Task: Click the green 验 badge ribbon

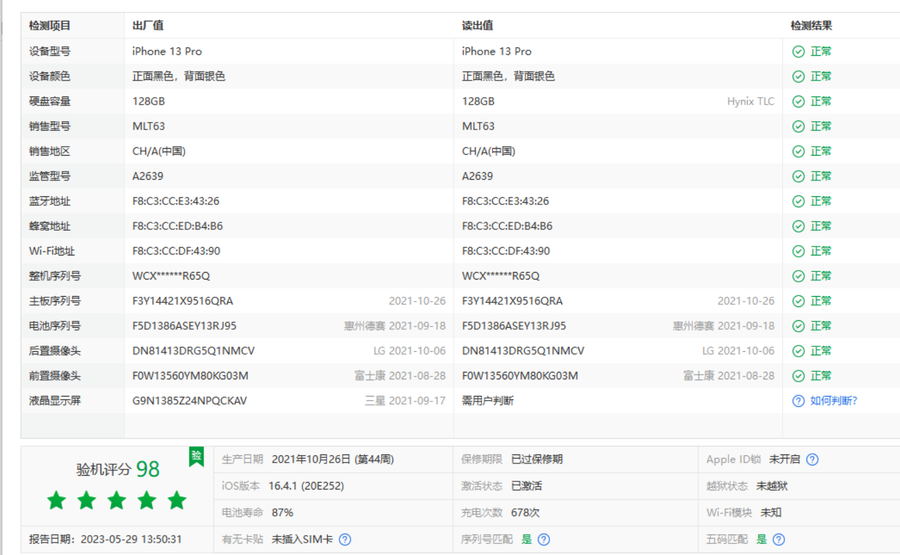Action: pyautogui.click(x=196, y=457)
